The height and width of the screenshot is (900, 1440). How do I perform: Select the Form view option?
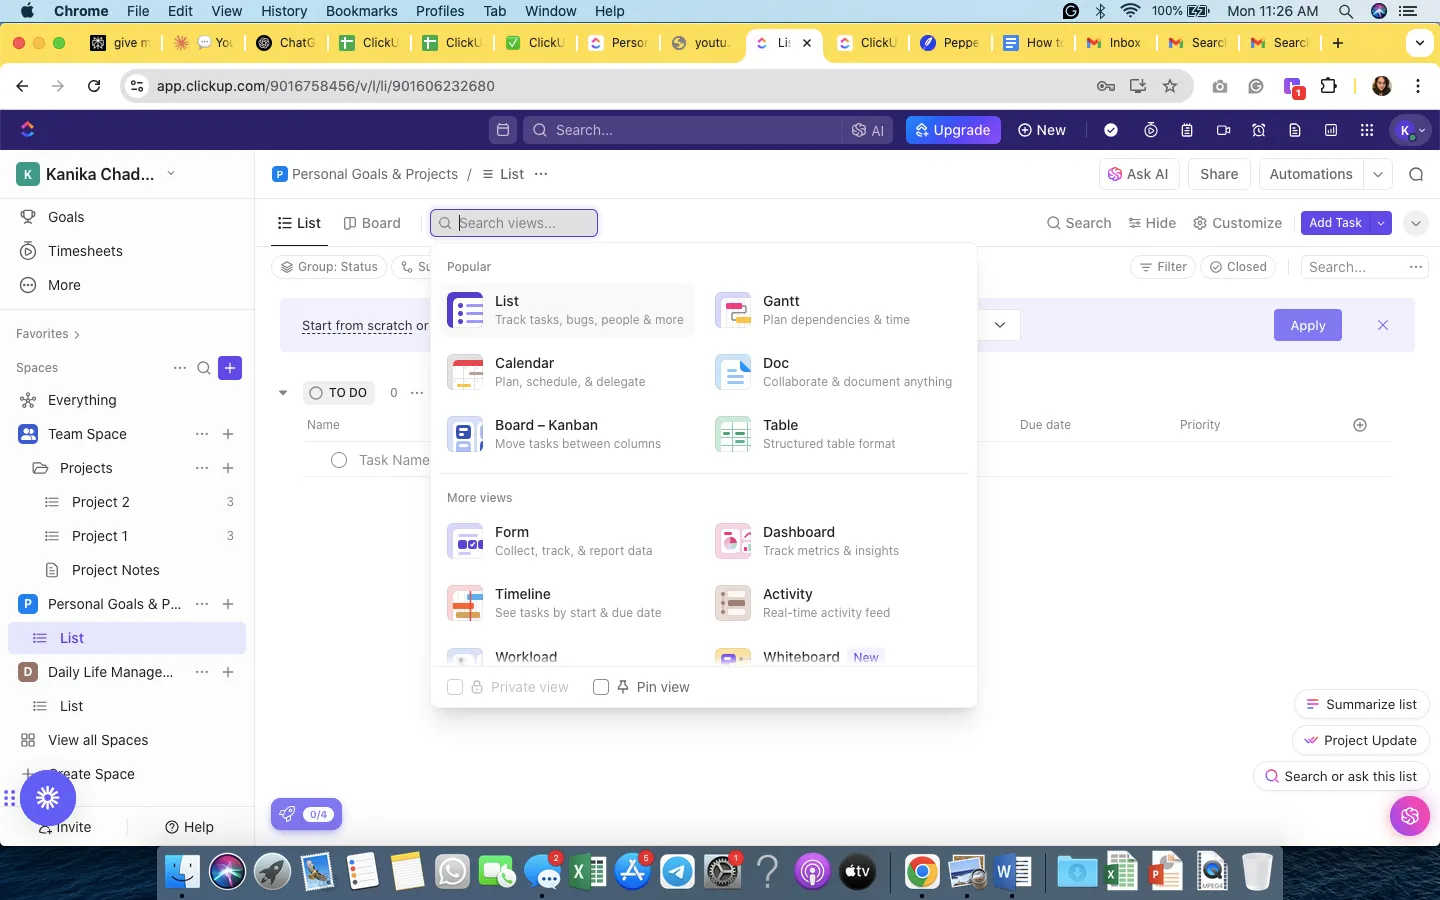coord(567,541)
